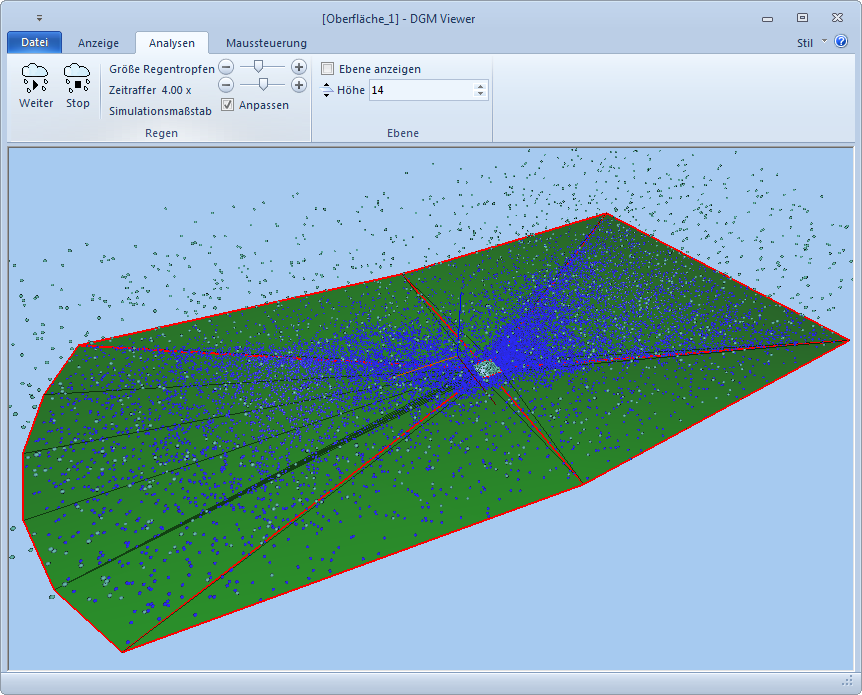This screenshot has width=862, height=695.
Task: Open the Datei menu
Action: tap(34, 43)
